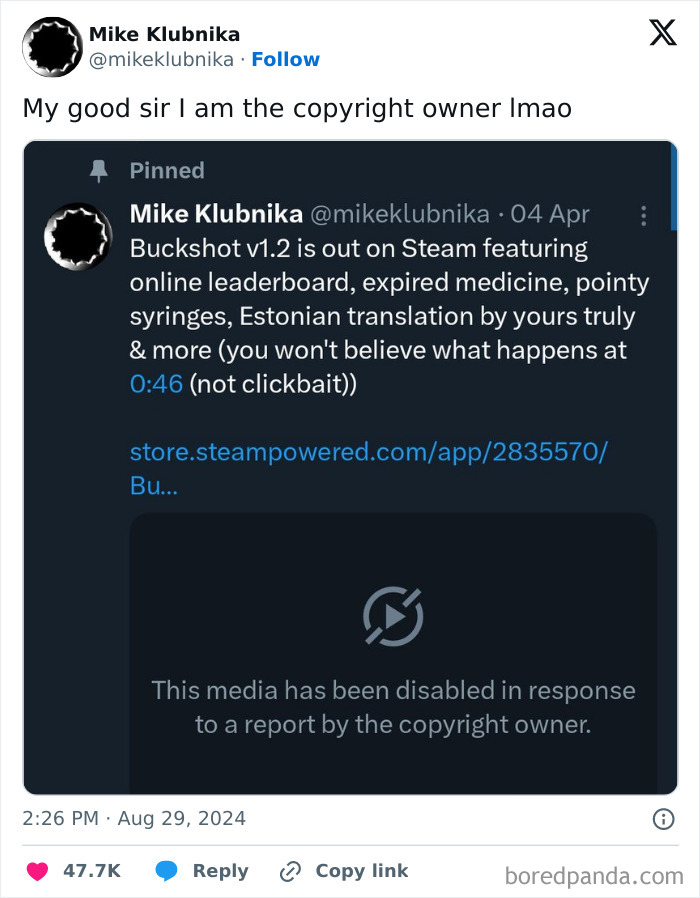Open the disabled media play icon

pyautogui.click(x=394, y=618)
